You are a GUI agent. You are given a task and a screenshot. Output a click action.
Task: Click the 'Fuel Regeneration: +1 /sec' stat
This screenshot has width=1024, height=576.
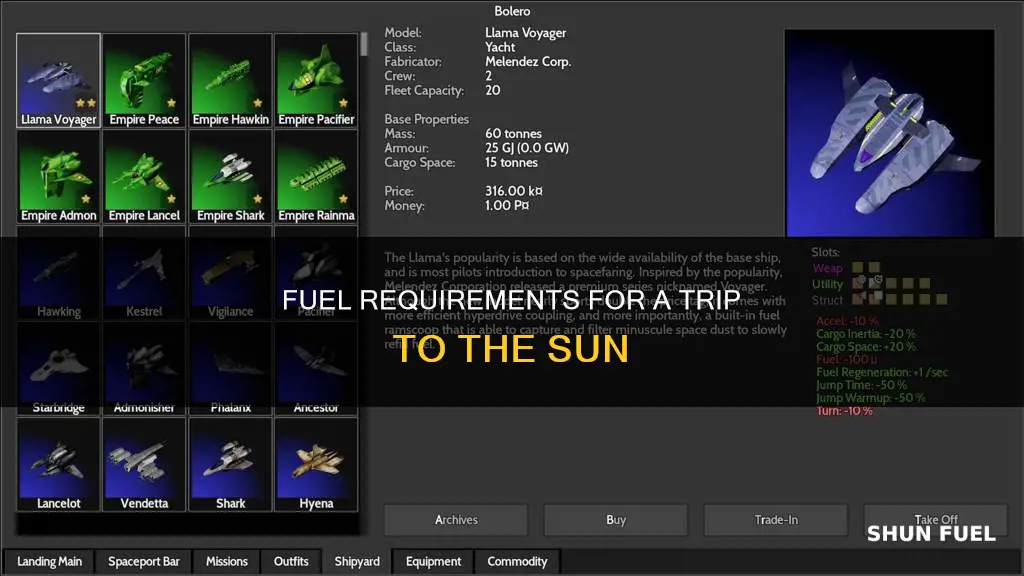click(882, 372)
